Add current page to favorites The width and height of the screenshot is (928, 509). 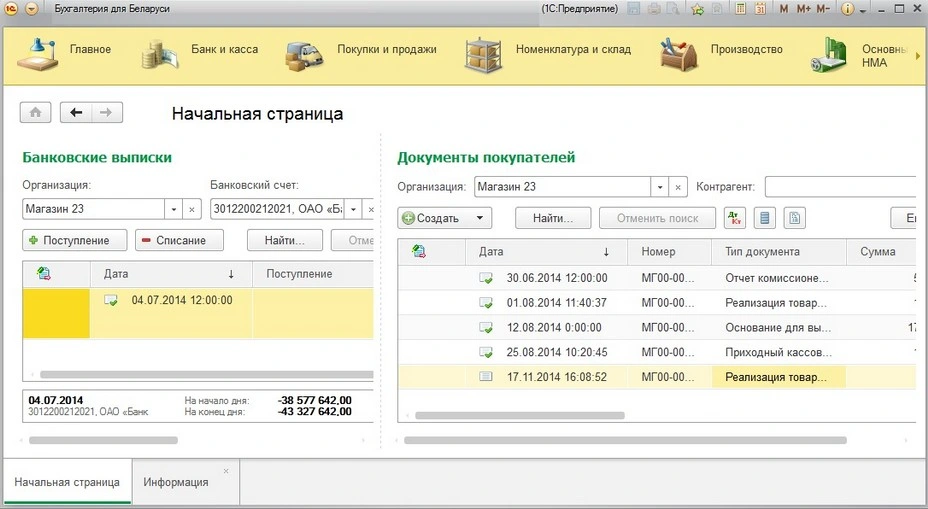pos(696,9)
